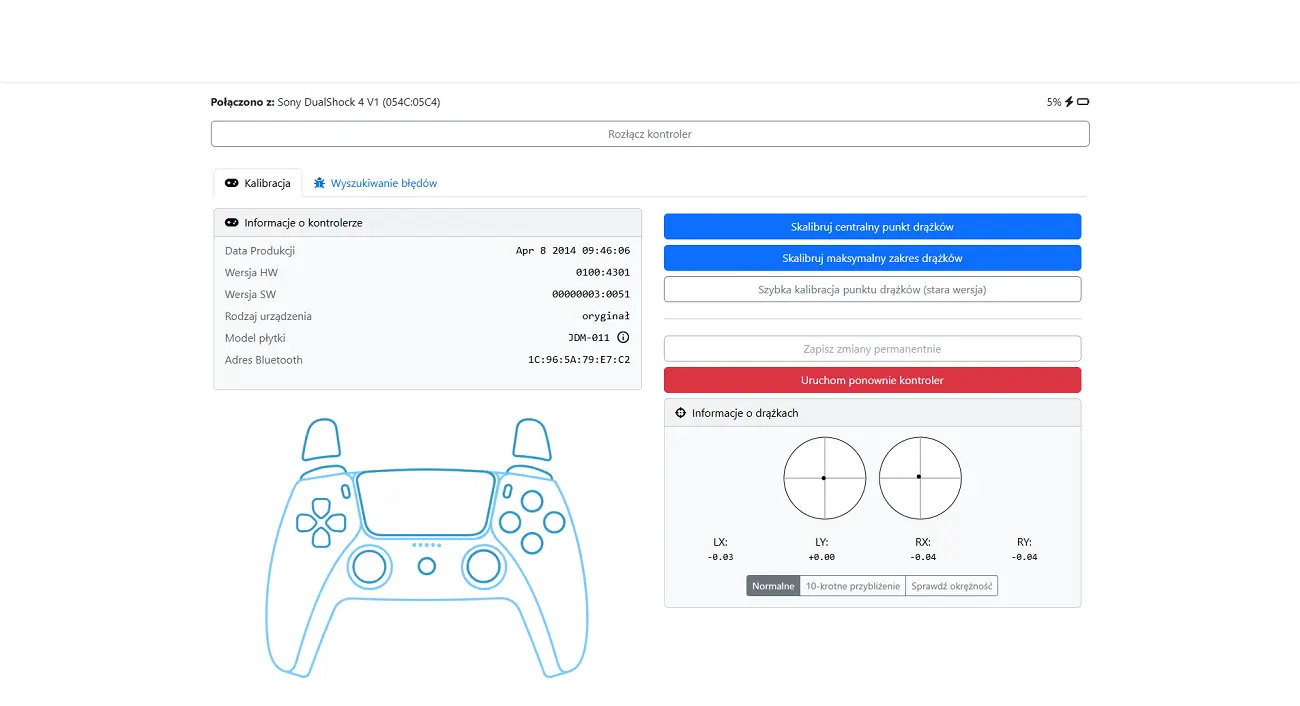Screen dimensions: 1300x706
Task: Click the battery icon showing 5%
Action: 1083,102
